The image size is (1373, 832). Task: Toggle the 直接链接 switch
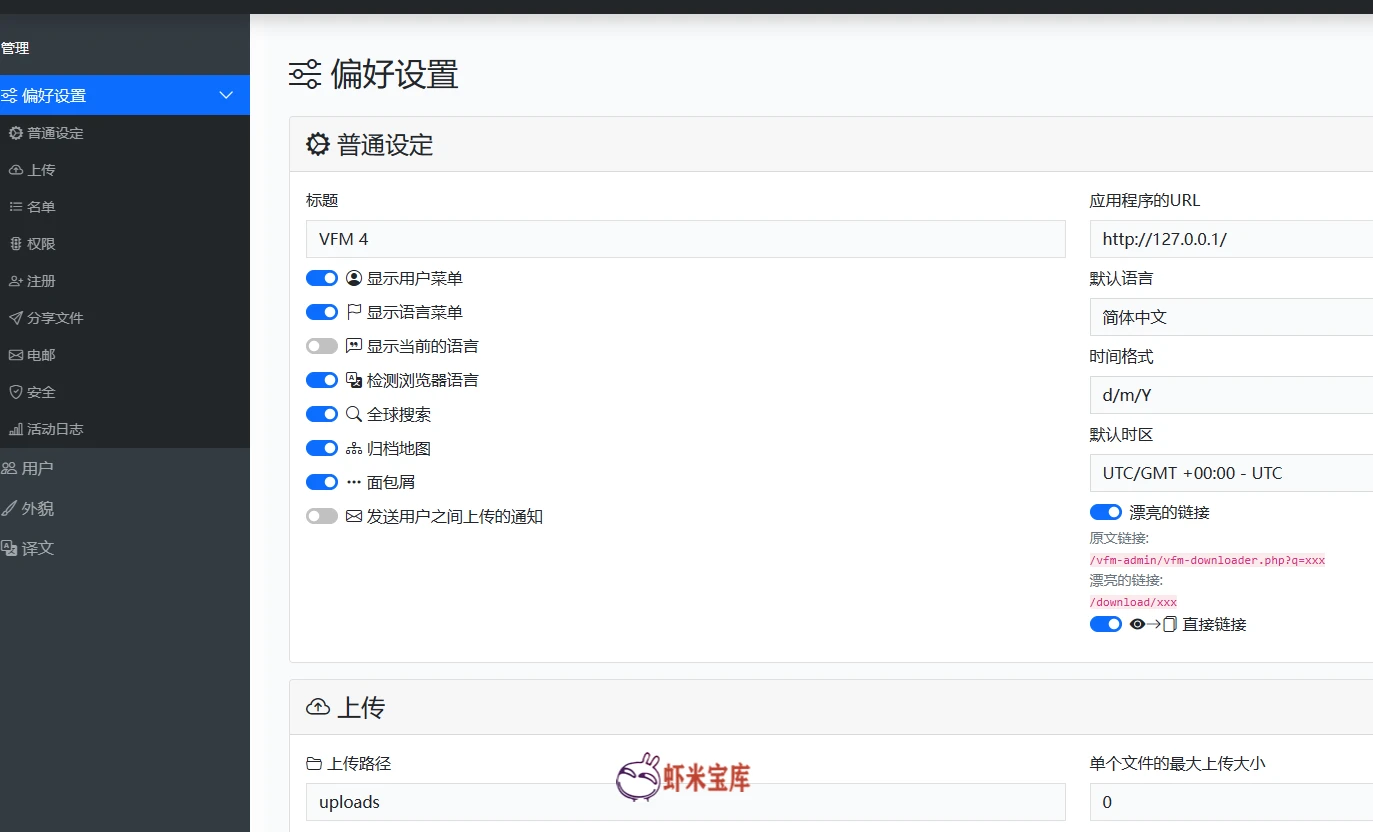pos(1106,624)
